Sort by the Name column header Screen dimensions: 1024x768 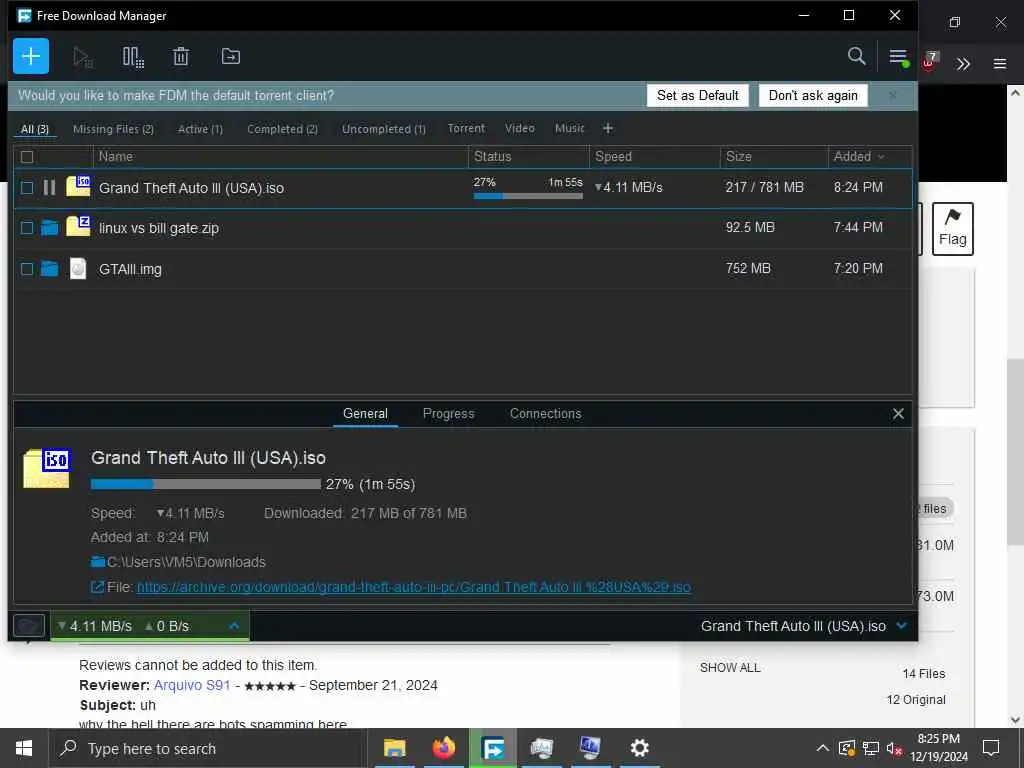pos(281,156)
